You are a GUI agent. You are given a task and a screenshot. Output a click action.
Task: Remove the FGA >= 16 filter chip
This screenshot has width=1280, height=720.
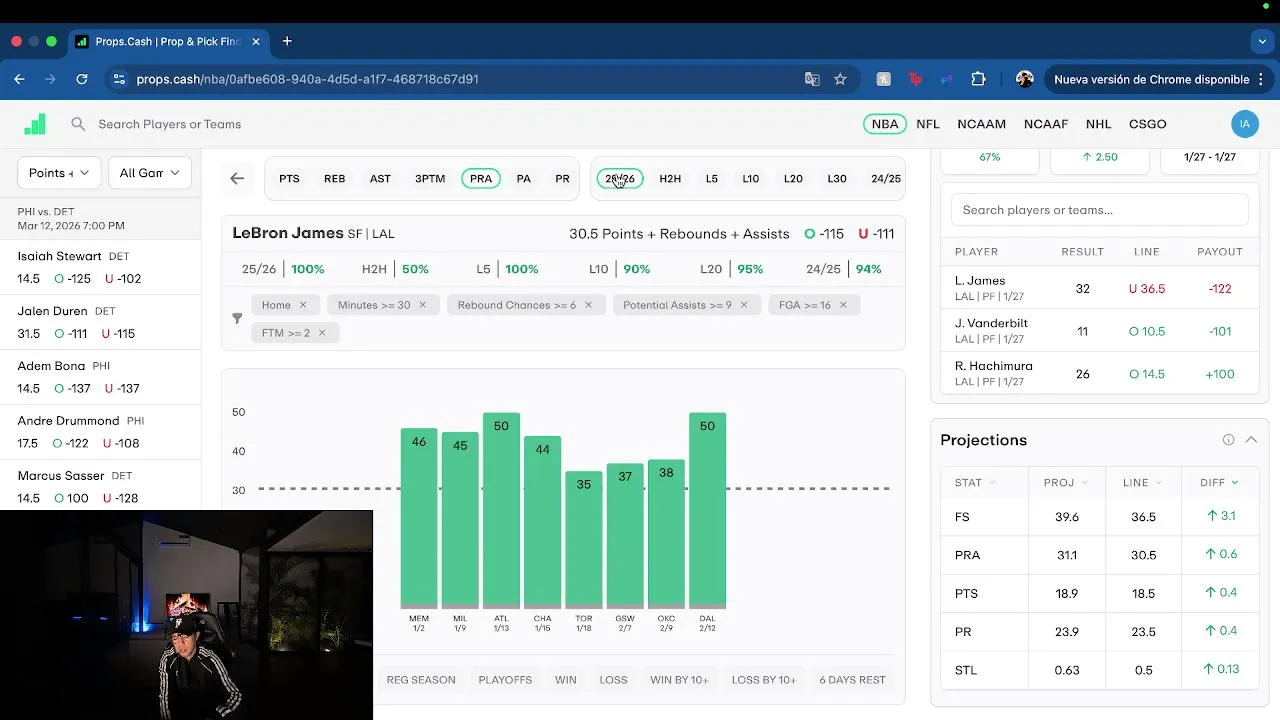pyautogui.click(x=843, y=305)
